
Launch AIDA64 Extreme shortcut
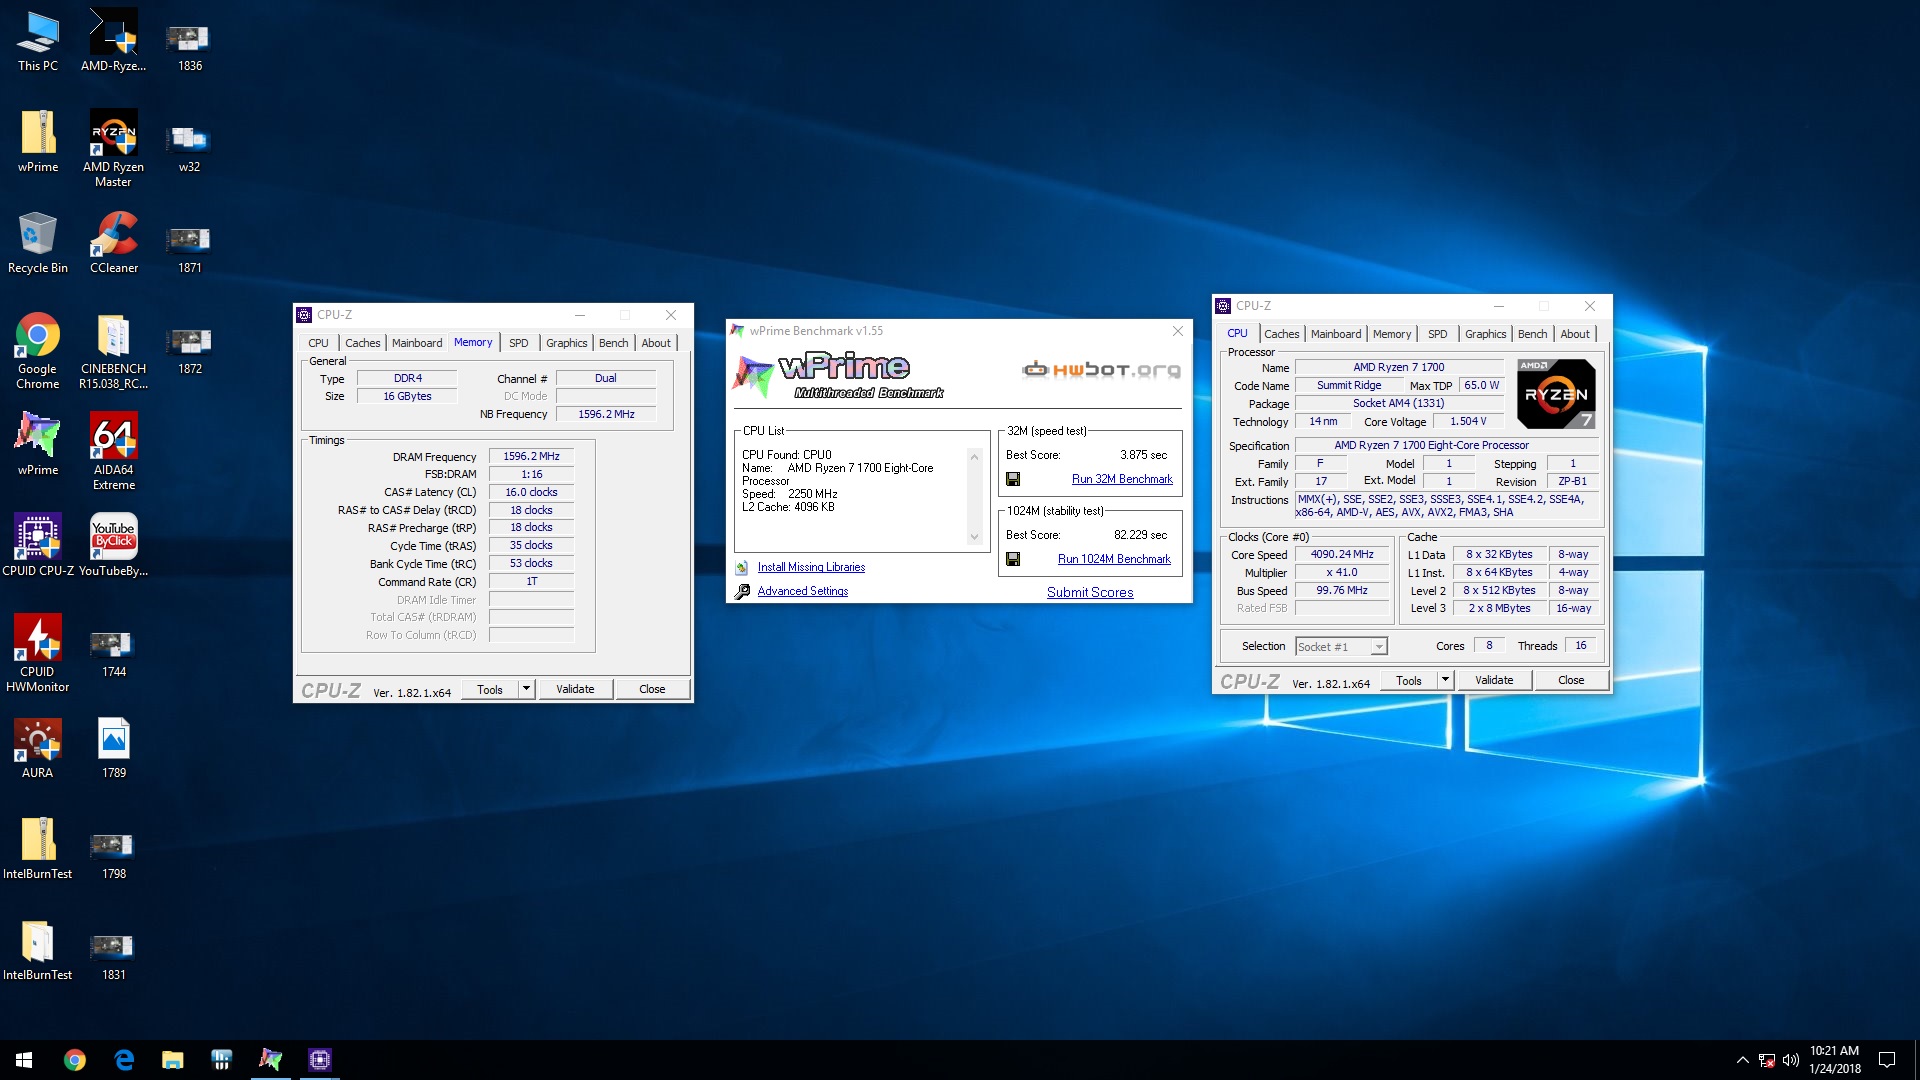[114, 451]
